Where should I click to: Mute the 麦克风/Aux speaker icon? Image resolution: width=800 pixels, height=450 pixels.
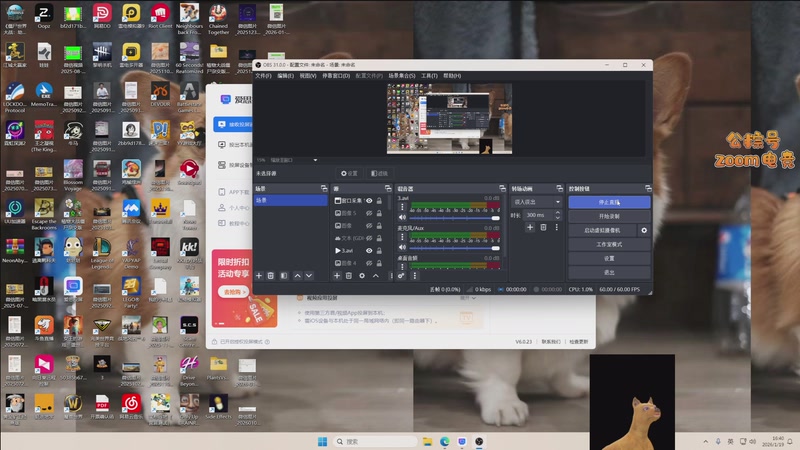coord(403,247)
